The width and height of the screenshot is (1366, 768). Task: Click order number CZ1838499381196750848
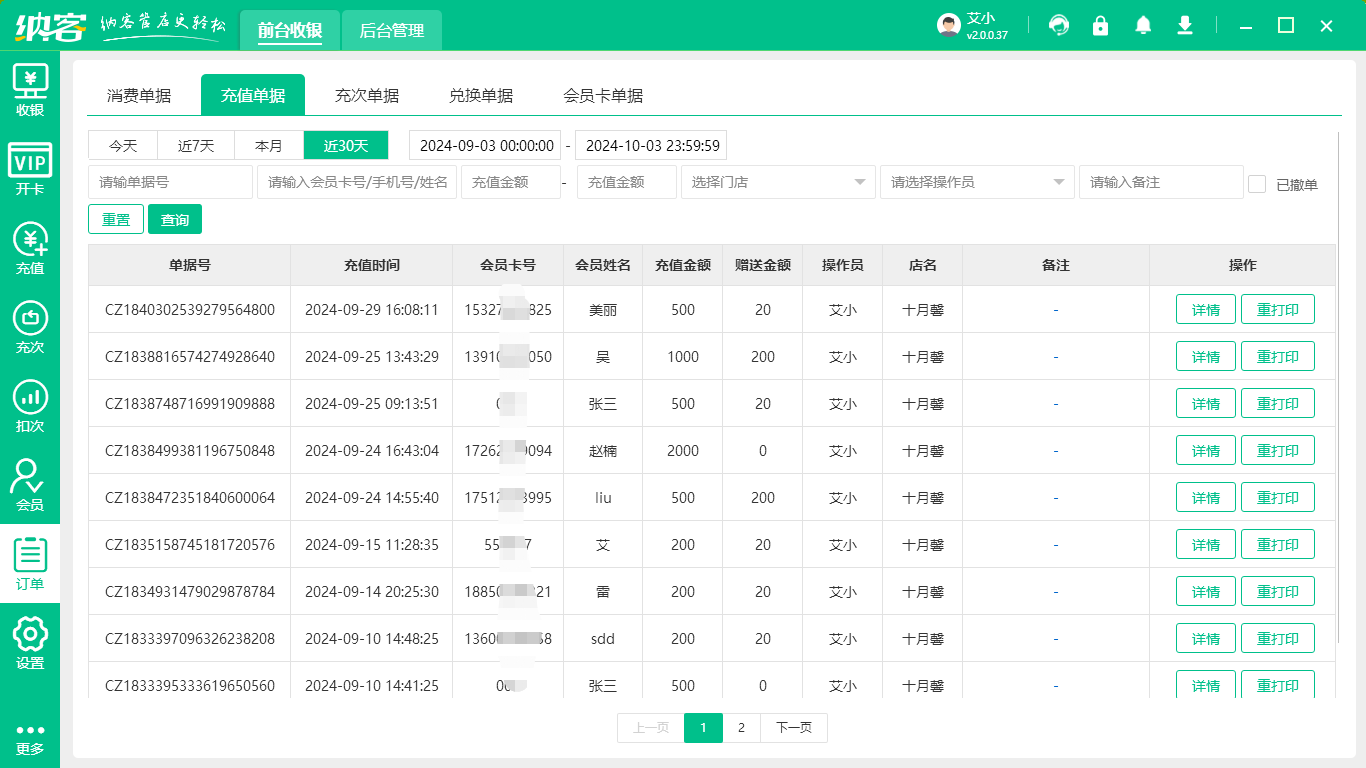click(190, 451)
